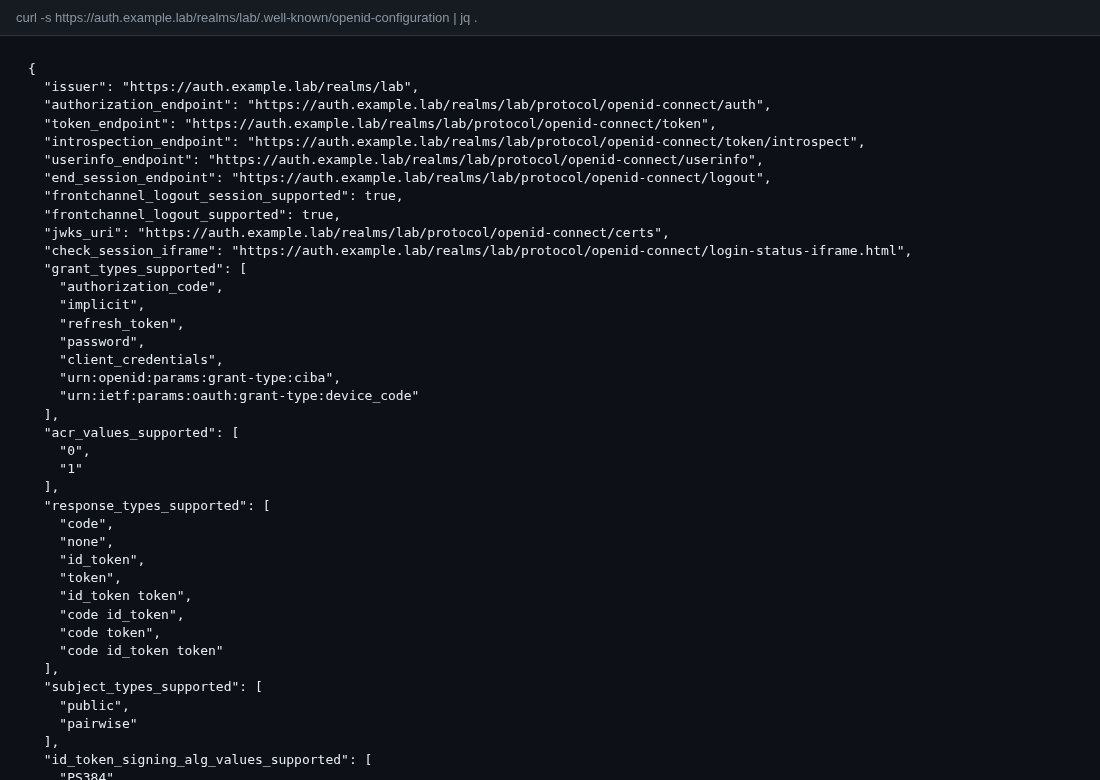
Task: Click the "code token" response type
Action: tap(106, 632)
